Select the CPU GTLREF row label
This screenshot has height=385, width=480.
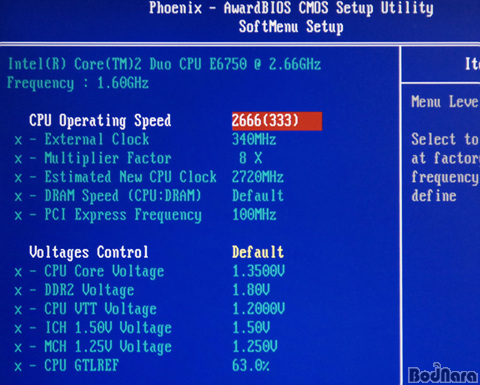point(82,366)
